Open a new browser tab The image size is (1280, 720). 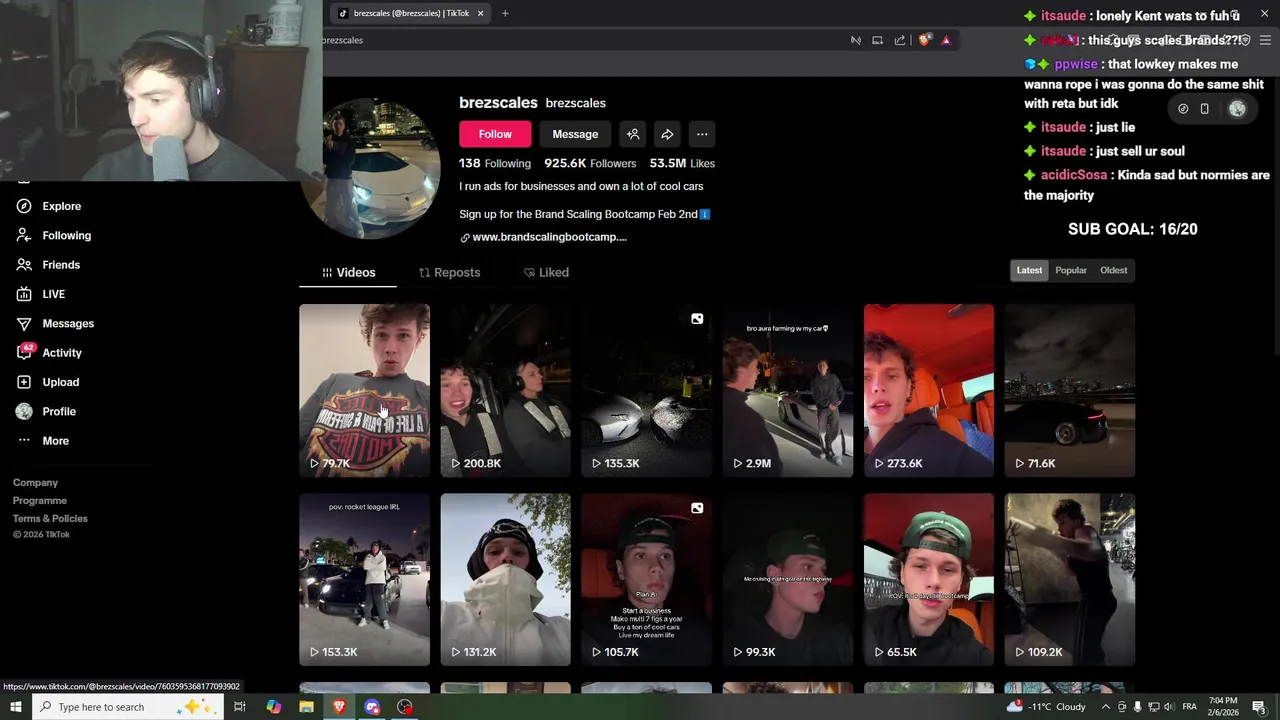click(505, 13)
